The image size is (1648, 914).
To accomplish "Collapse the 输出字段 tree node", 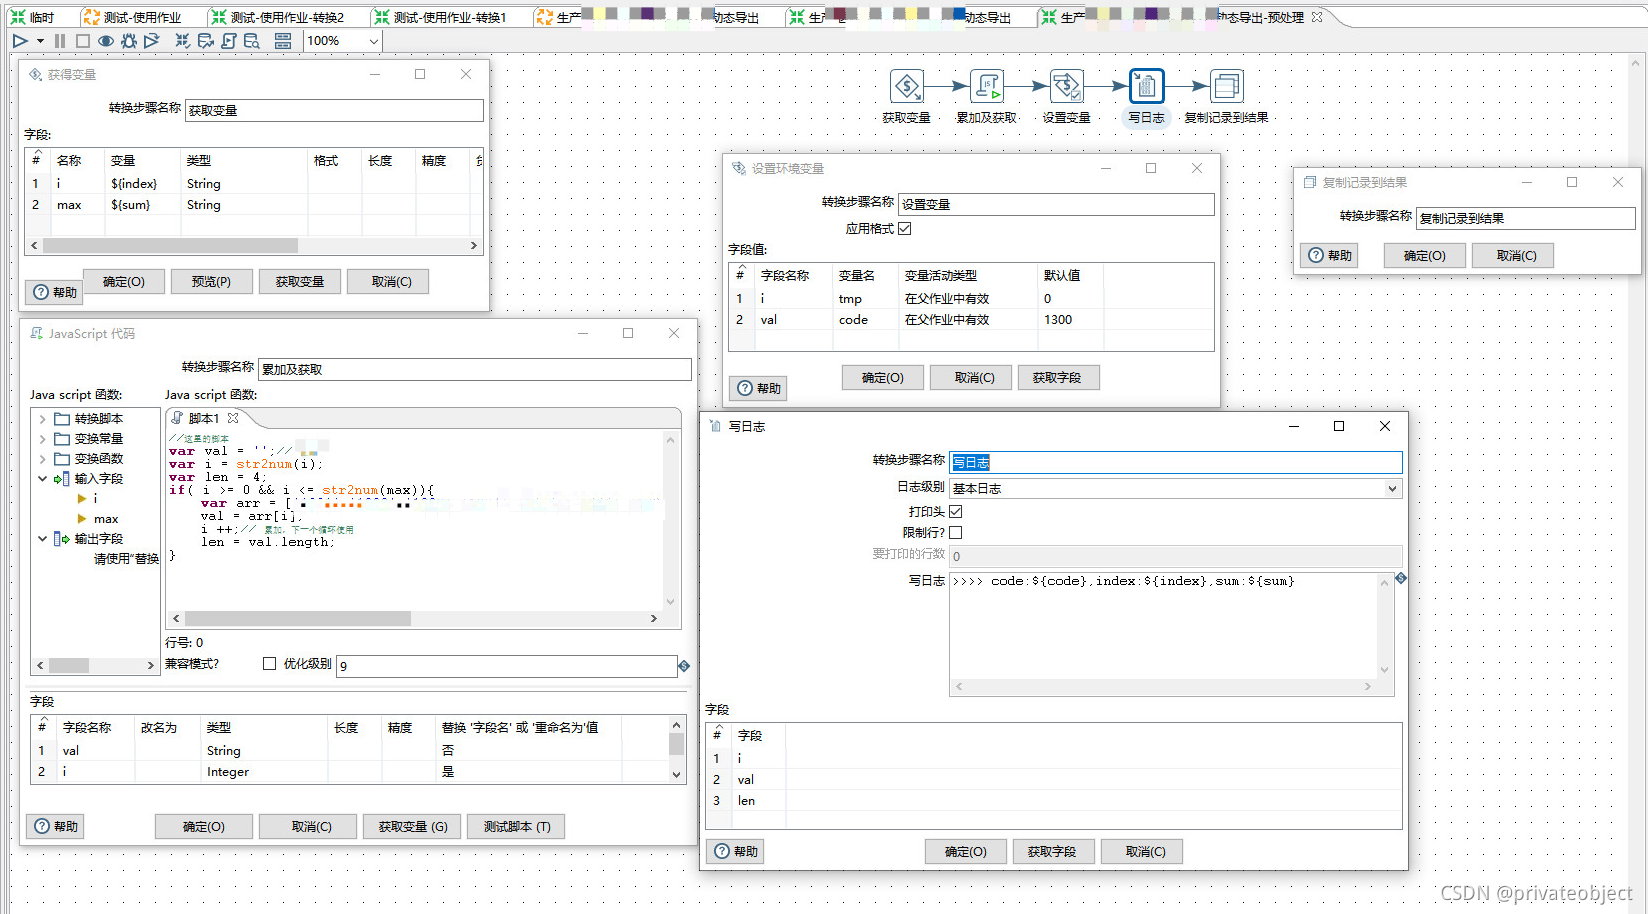I will tap(42, 539).
